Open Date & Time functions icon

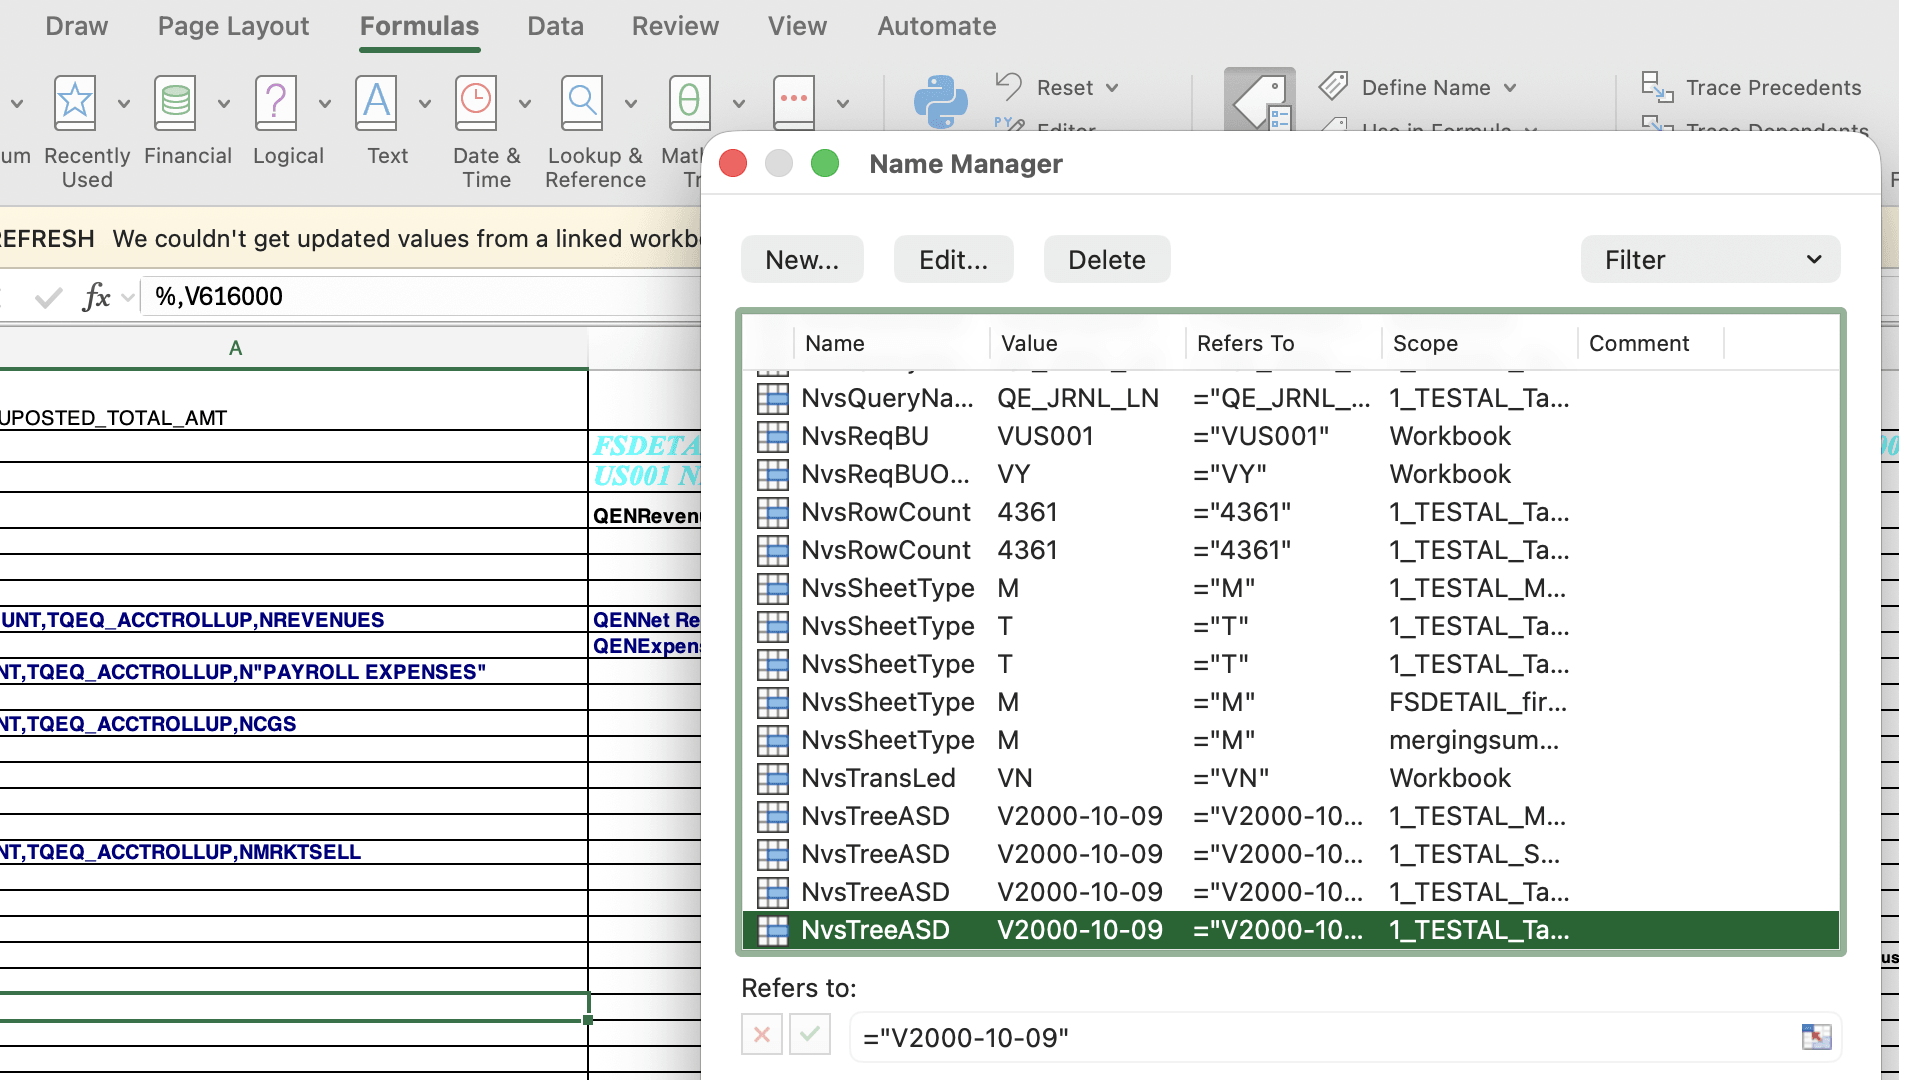click(x=476, y=103)
